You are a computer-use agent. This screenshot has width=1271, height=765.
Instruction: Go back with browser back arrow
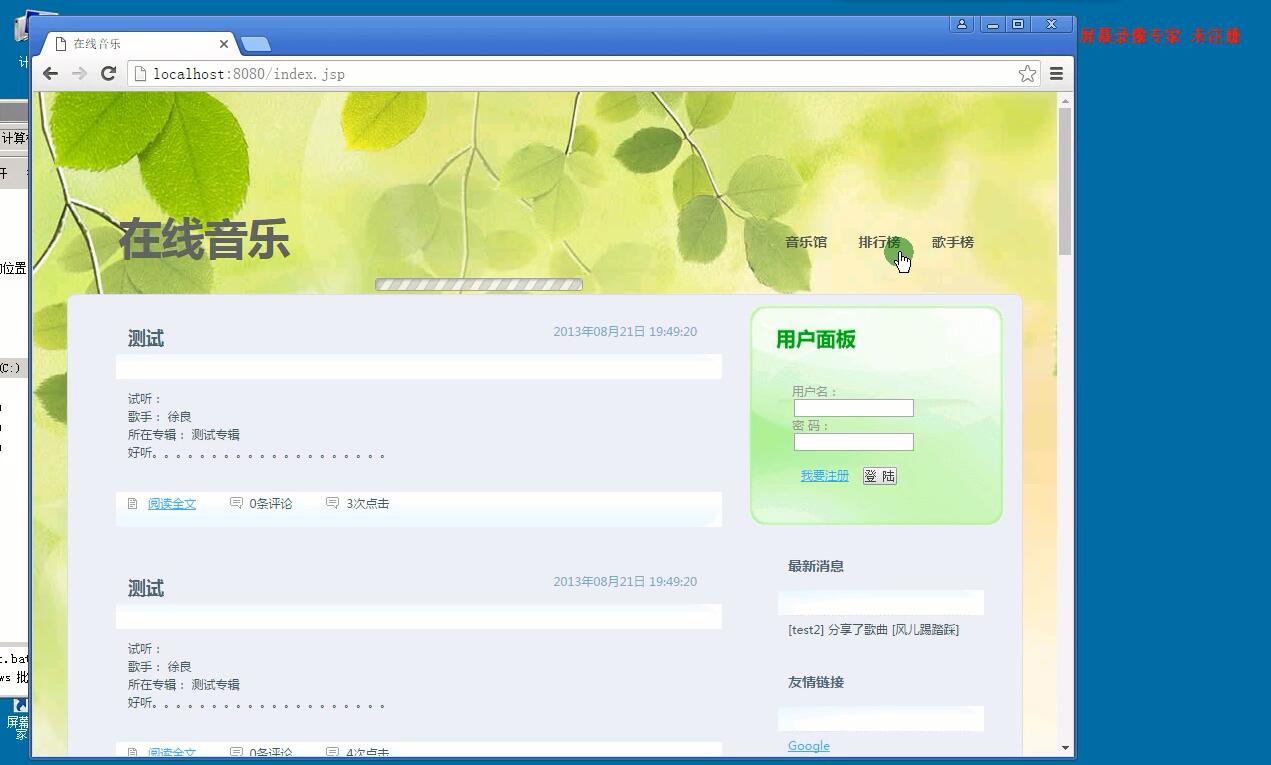click(x=50, y=73)
